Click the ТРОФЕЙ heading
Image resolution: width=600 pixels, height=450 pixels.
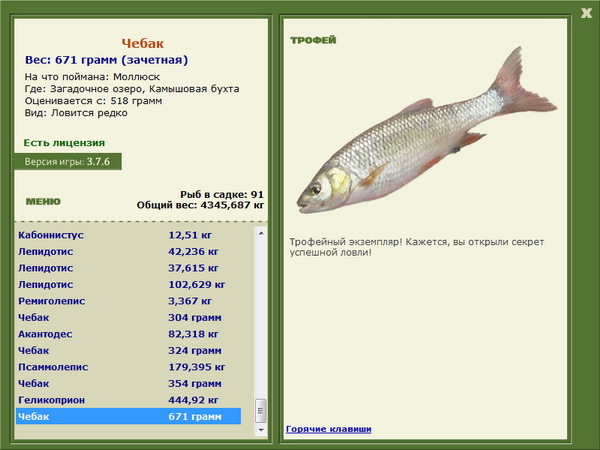coord(313,40)
